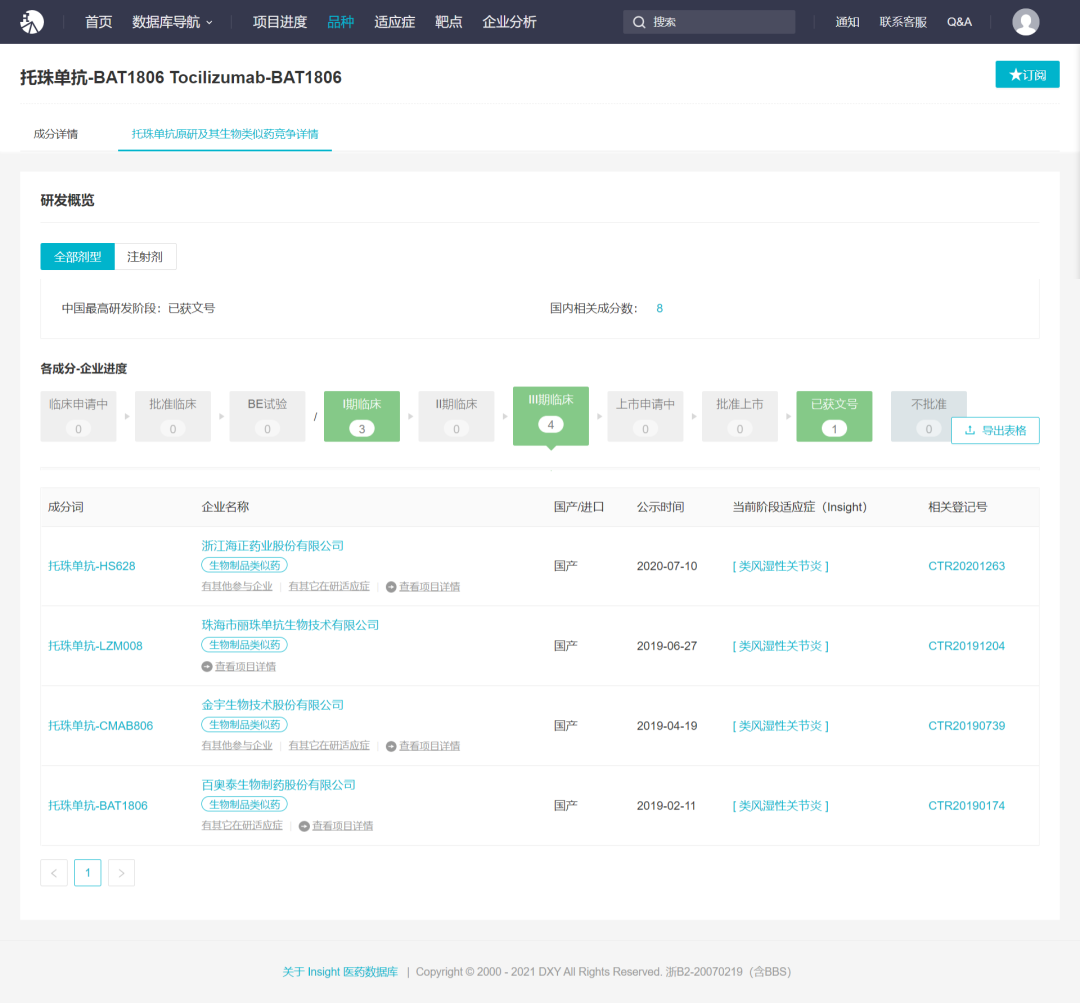
Task: Switch to 托珠单抗原研及其生物类似药竞争详情 tab
Action: [225, 134]
